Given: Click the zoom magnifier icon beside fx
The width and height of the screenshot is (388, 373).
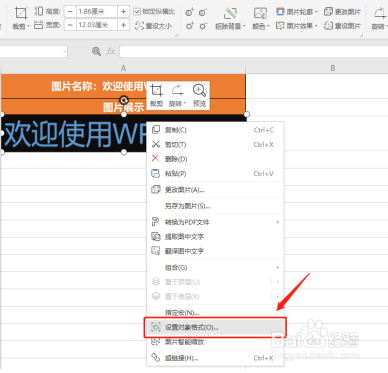Looking at the screenshot, I should coord(96,51).
